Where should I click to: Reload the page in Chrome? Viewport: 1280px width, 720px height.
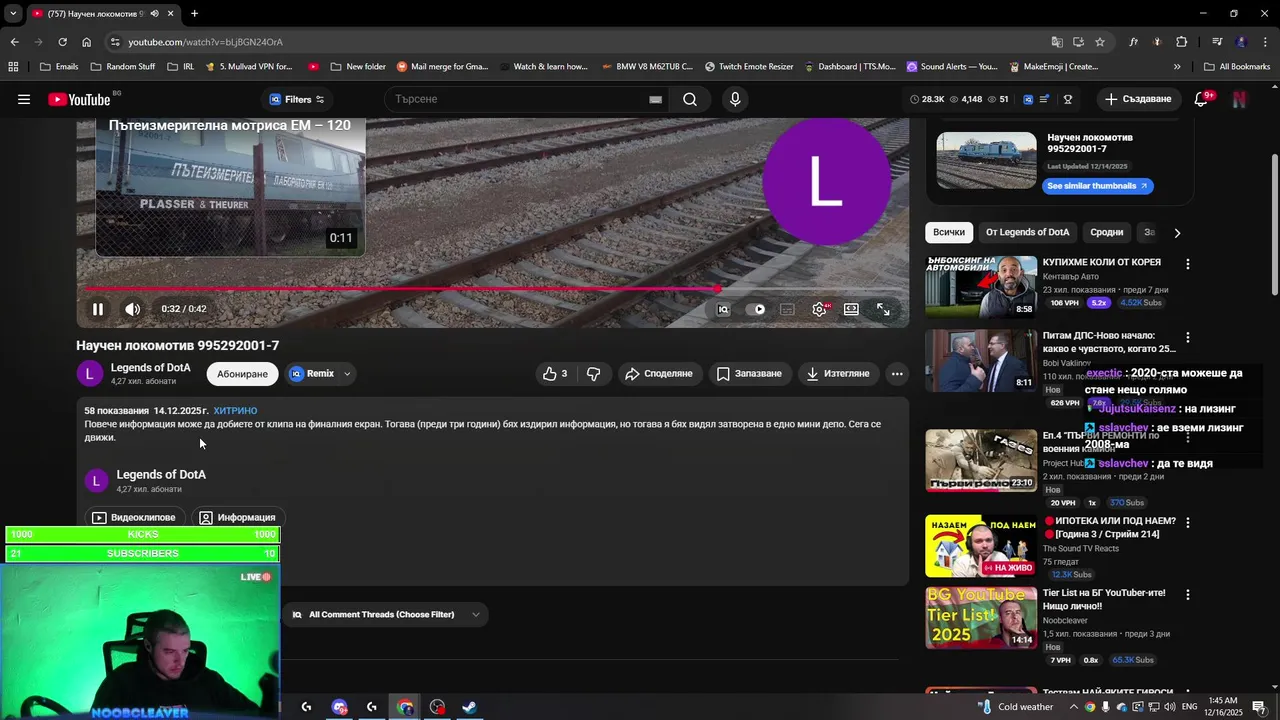62,42
